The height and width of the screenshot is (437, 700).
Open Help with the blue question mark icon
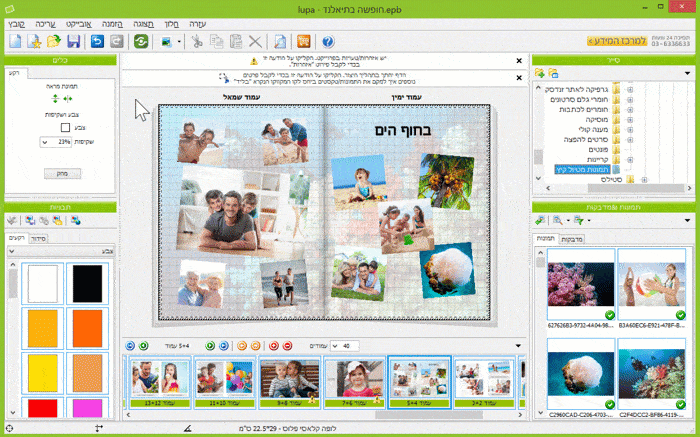(x=330, y=41)
